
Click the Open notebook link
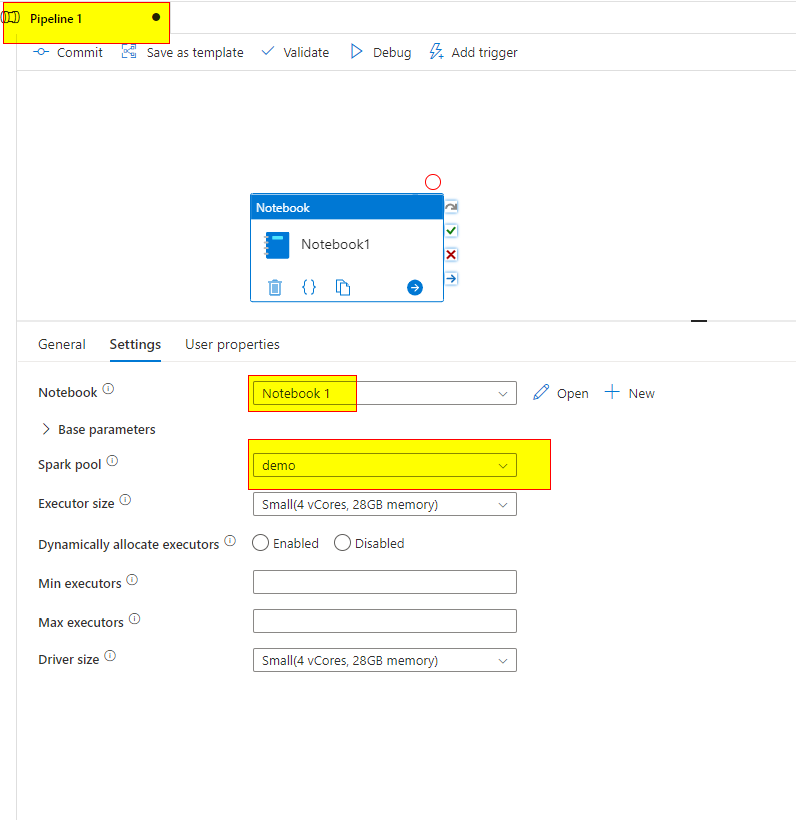[573, 393]
